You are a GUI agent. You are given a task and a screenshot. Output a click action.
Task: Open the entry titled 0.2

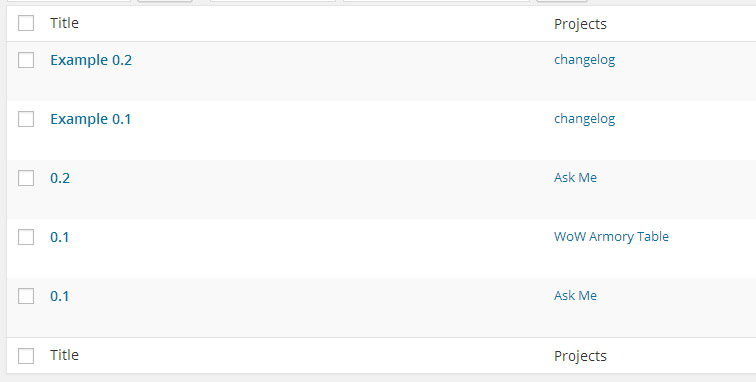[x=60, y=178]
